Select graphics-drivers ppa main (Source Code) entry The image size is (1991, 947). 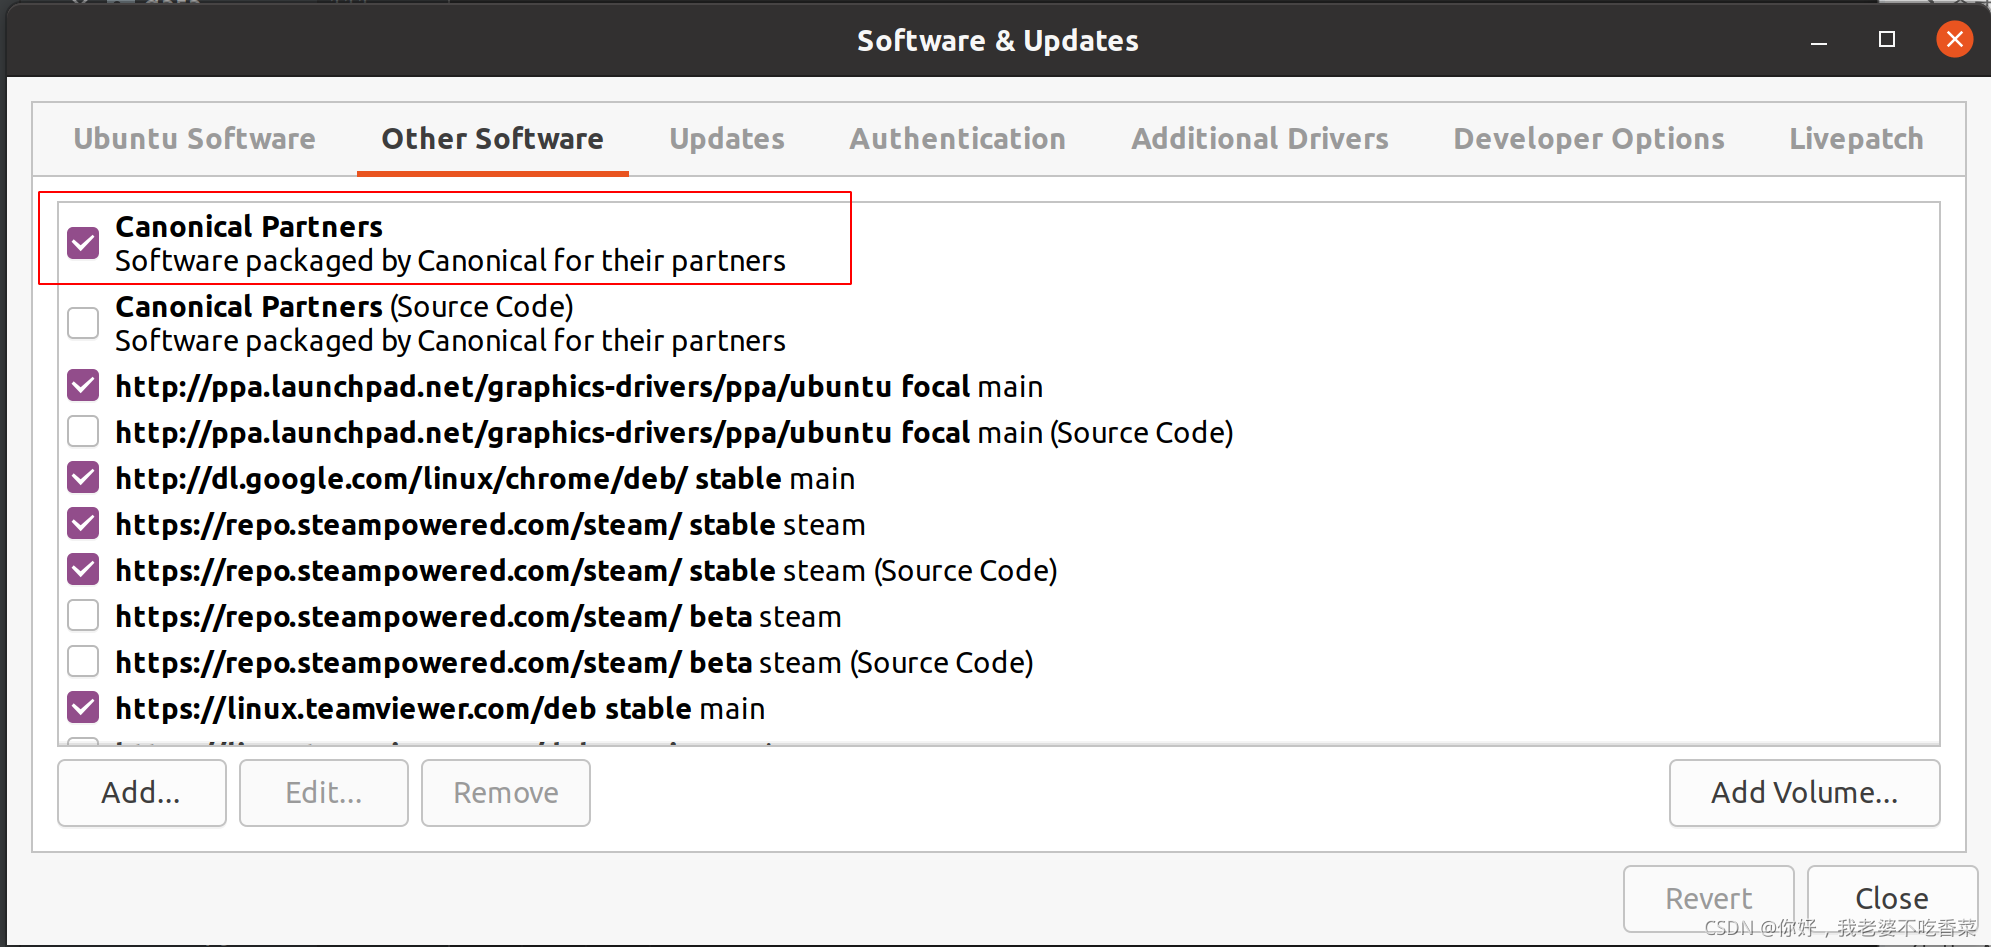tap(674, 432)
